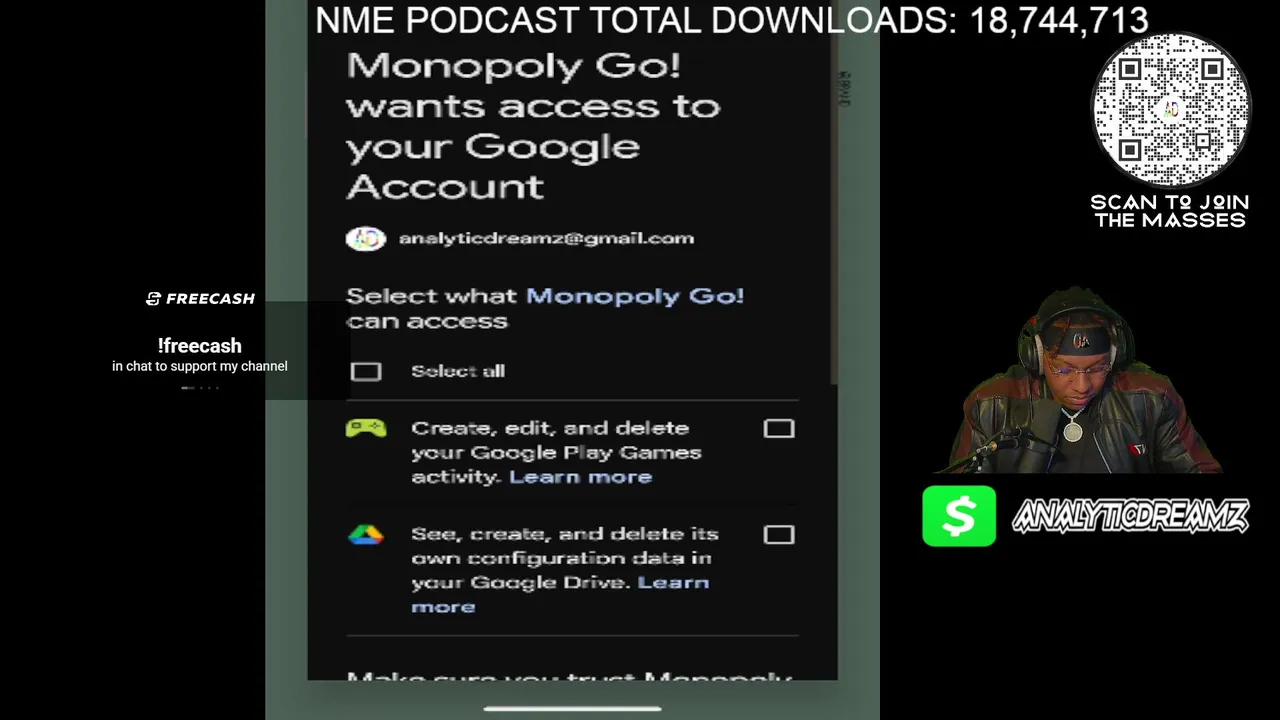Image resolution: width=1280 pixels, height=720 pixels.
Task: Click the Scan to join the masses text
Action: (1169, 211)
